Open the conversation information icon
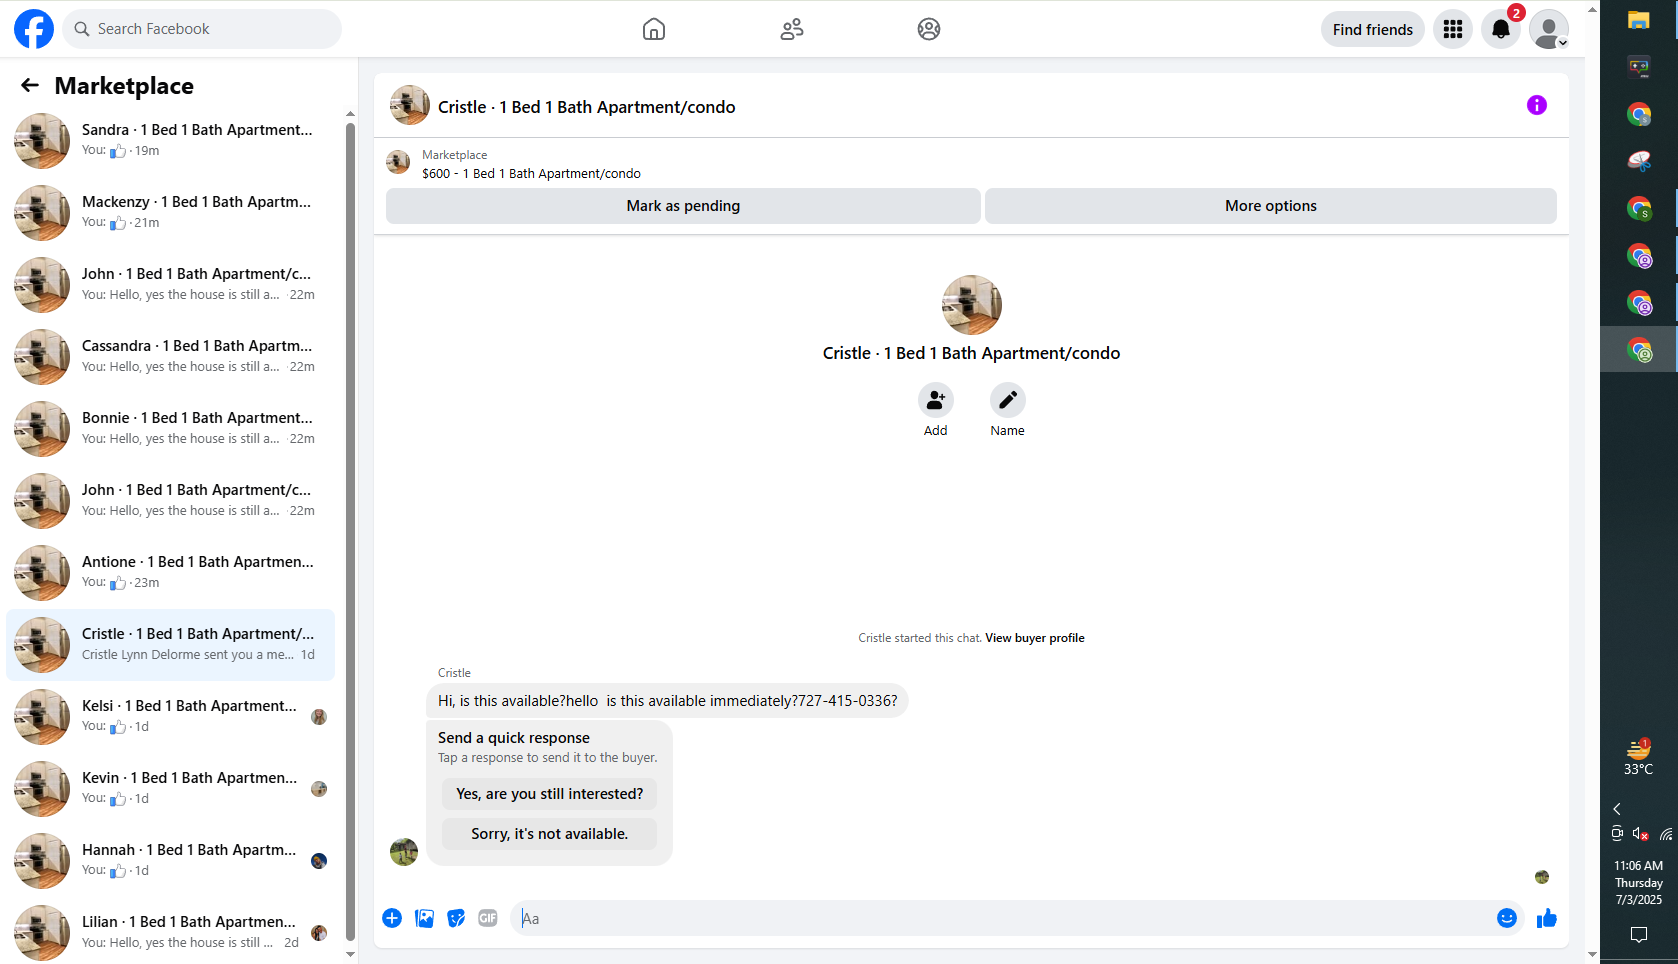 point(1537,105)
